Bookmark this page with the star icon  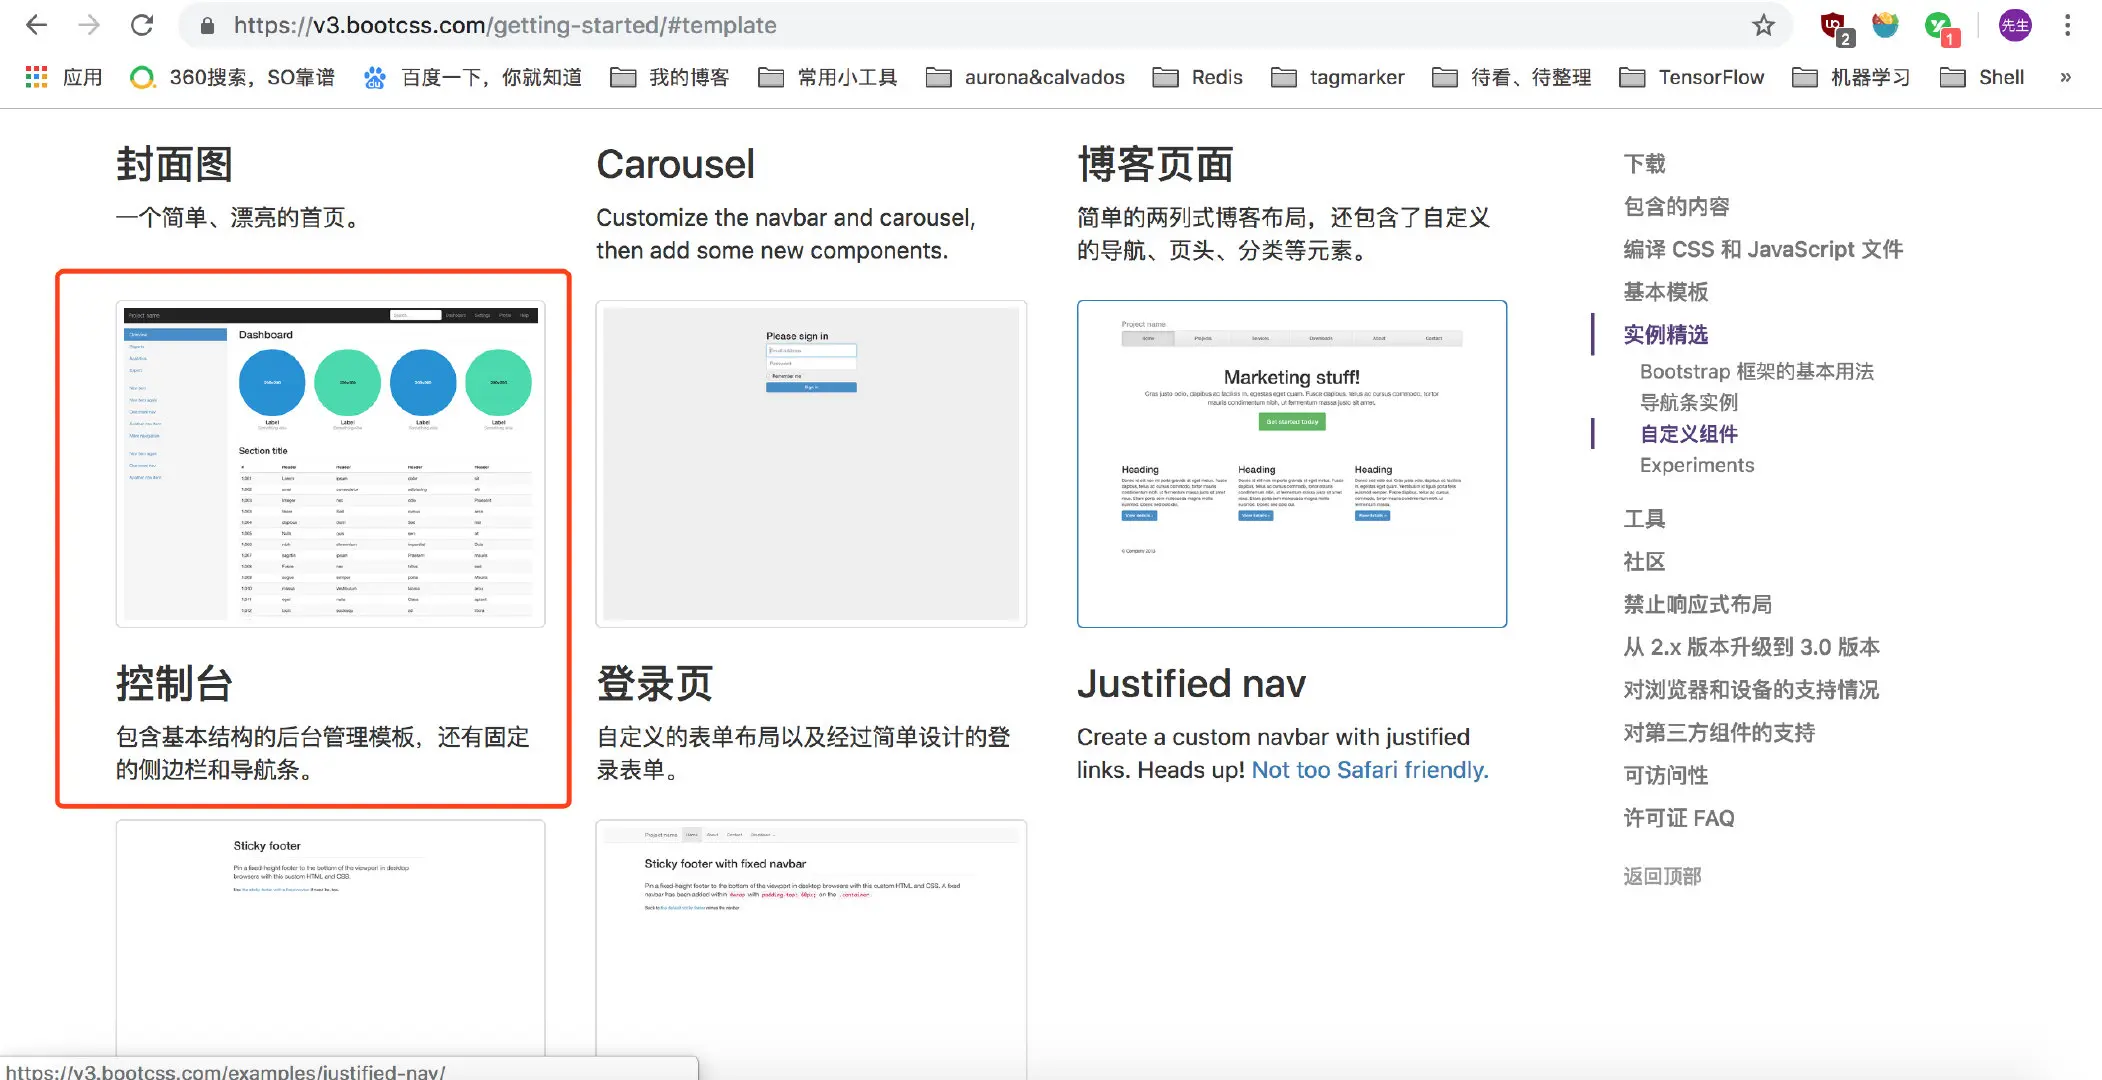click(1763, 25)
